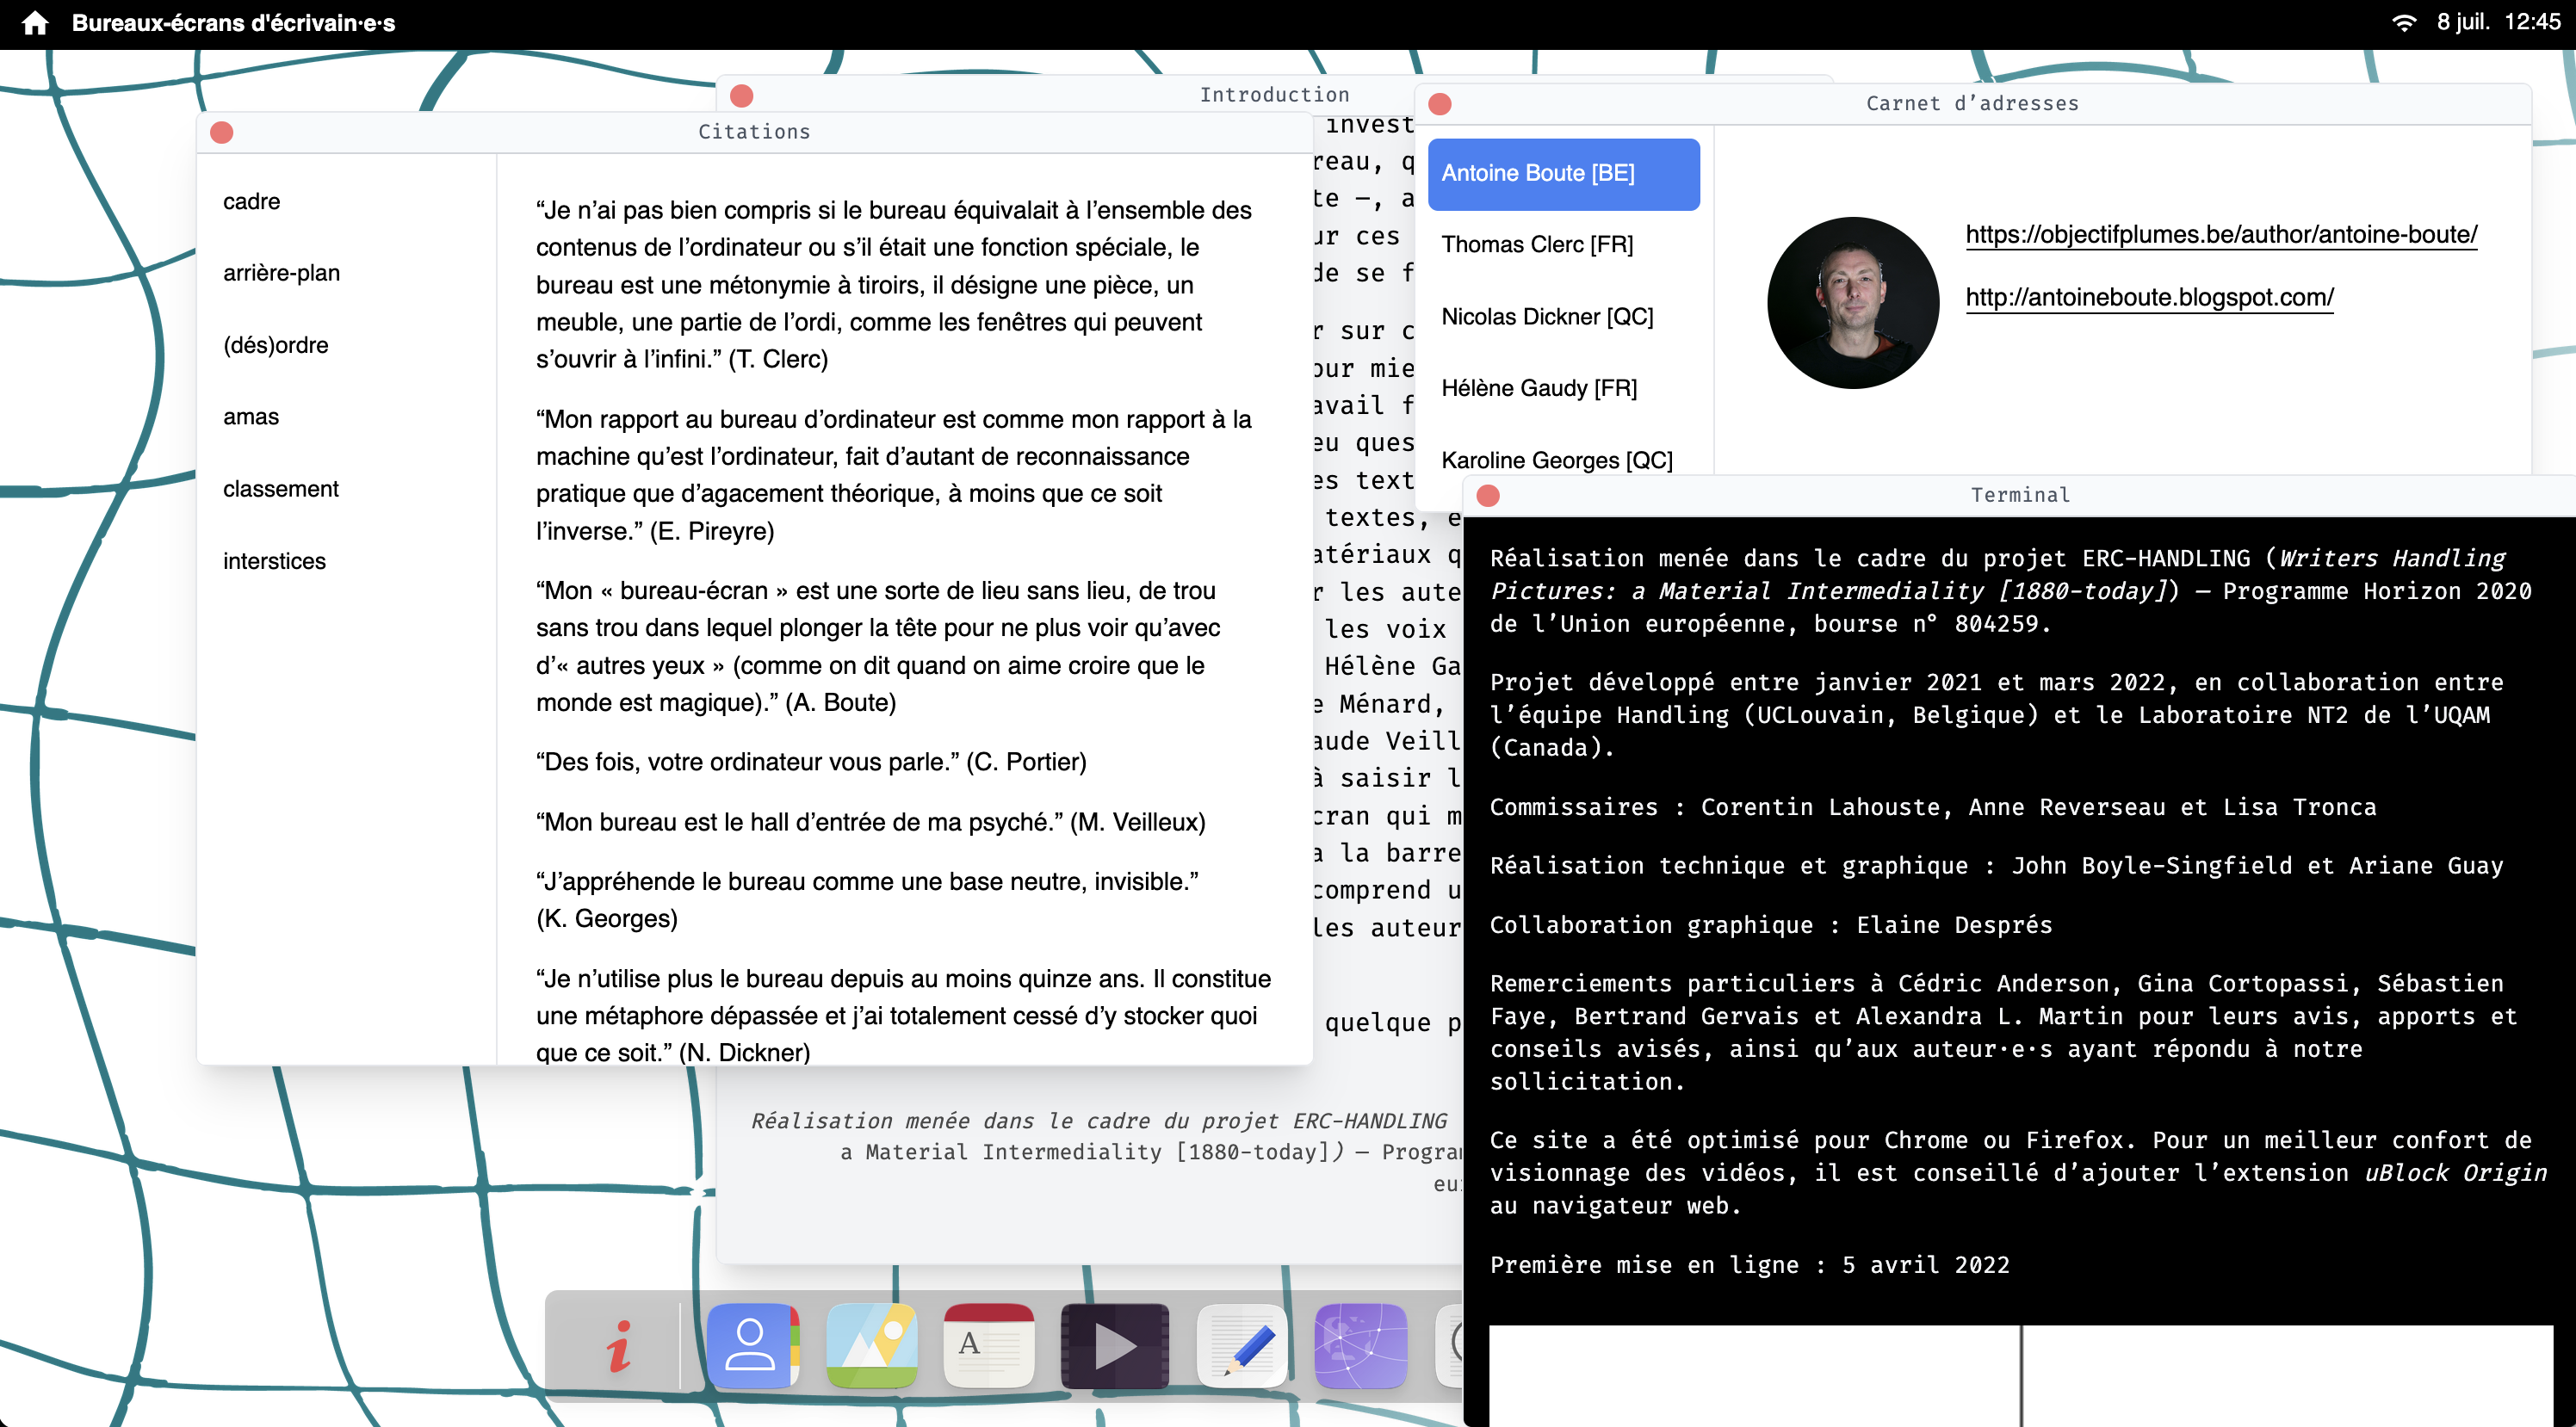
Task: Open the purple globe map dock icon
Action: click(x=1360, y=1346)
